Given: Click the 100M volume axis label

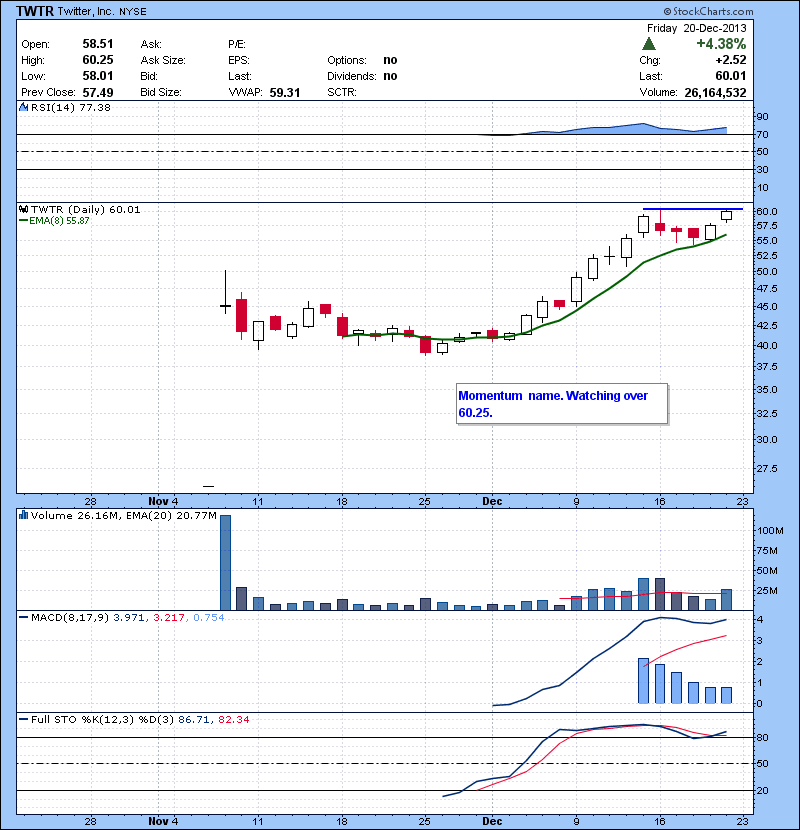Looking at the screenshot, I should tap(770, 530).
